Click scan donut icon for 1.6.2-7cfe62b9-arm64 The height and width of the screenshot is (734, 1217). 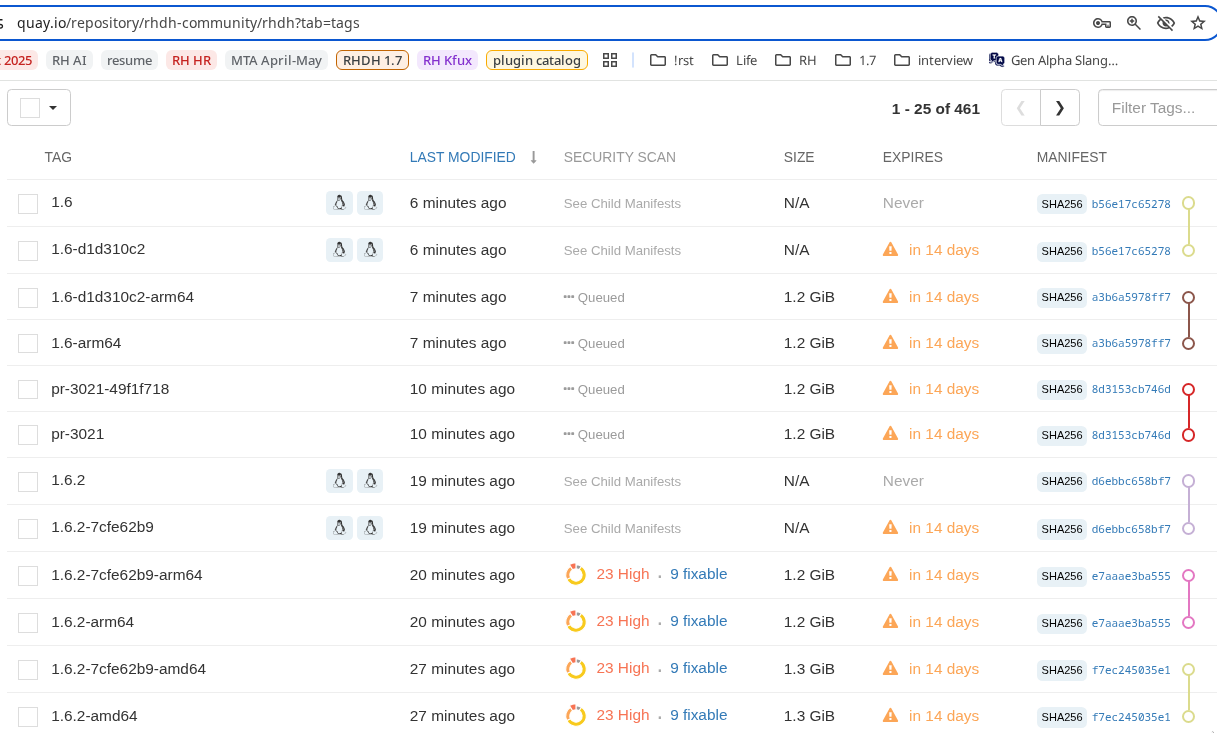(575, 574)
